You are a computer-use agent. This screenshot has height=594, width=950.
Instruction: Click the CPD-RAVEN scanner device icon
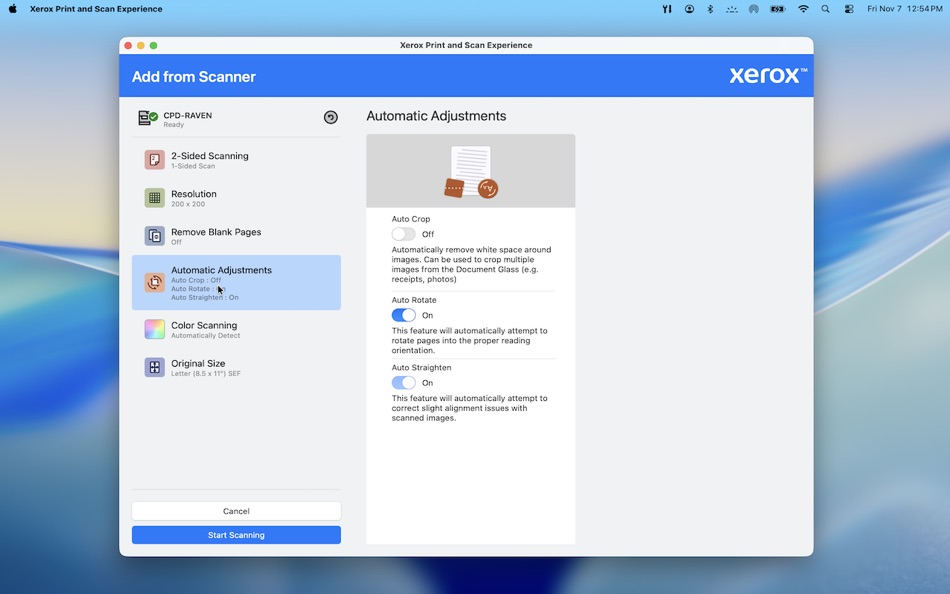pos(148,117)
